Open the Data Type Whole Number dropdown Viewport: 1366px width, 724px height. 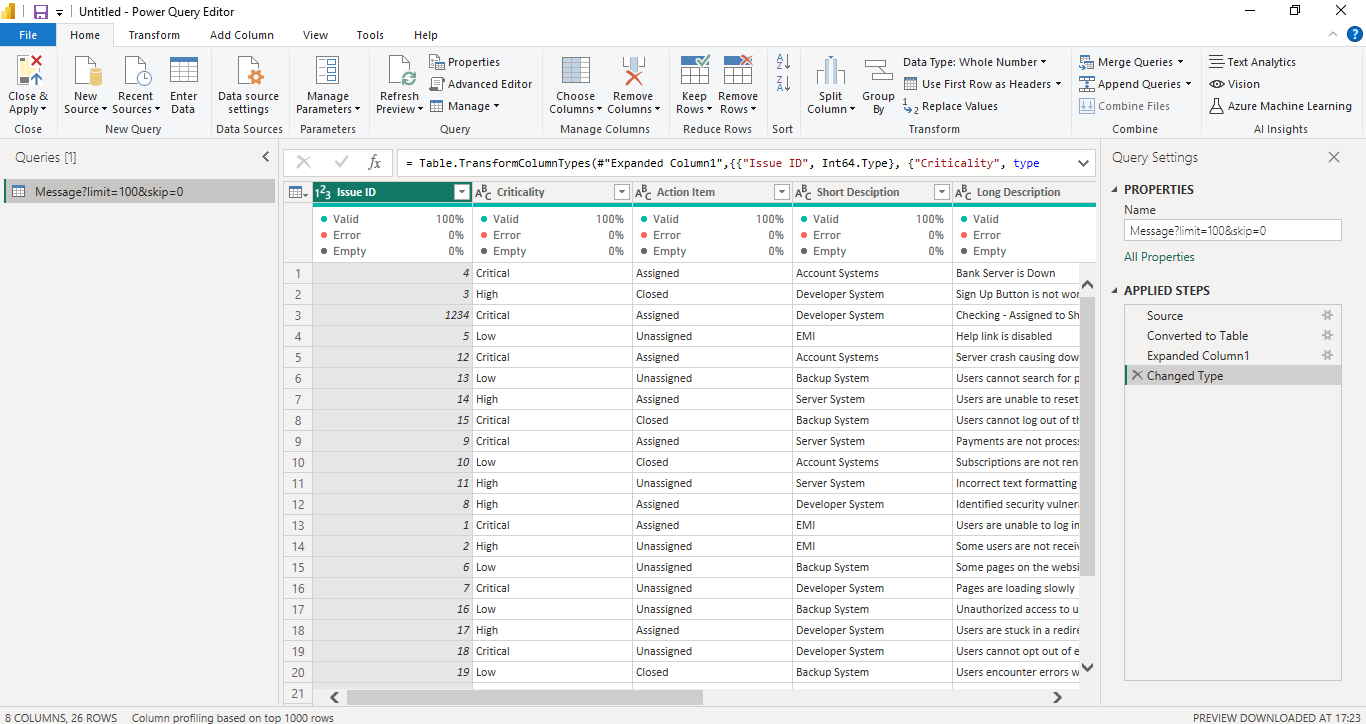(976, 61)
